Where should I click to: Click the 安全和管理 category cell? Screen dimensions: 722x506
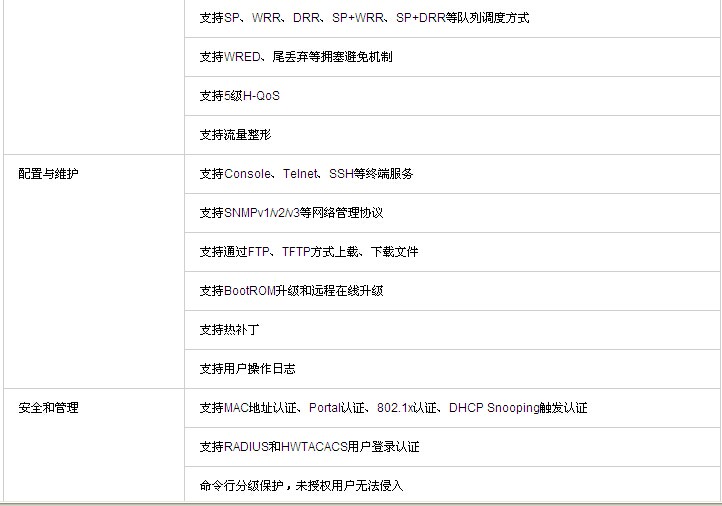point(48,408)
